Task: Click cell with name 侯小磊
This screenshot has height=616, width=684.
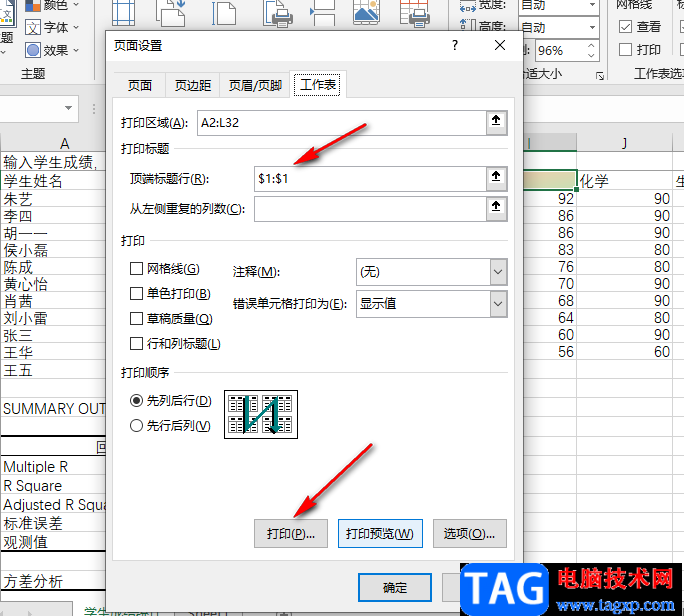Action: coord(53,250)
